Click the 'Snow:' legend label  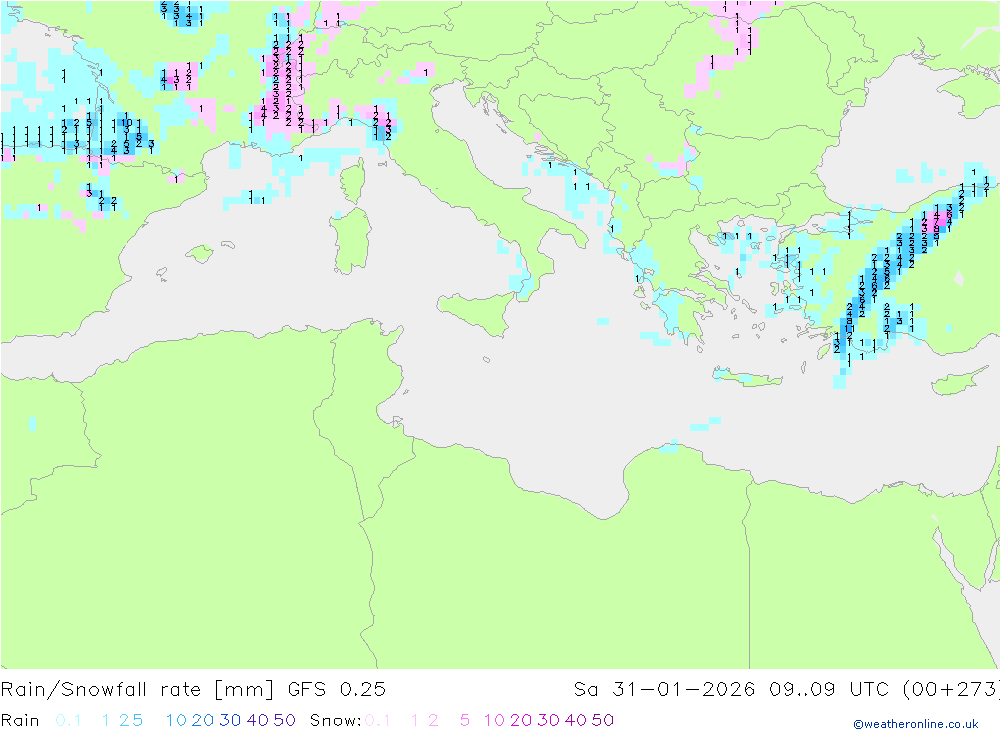(x=335, y=720)
